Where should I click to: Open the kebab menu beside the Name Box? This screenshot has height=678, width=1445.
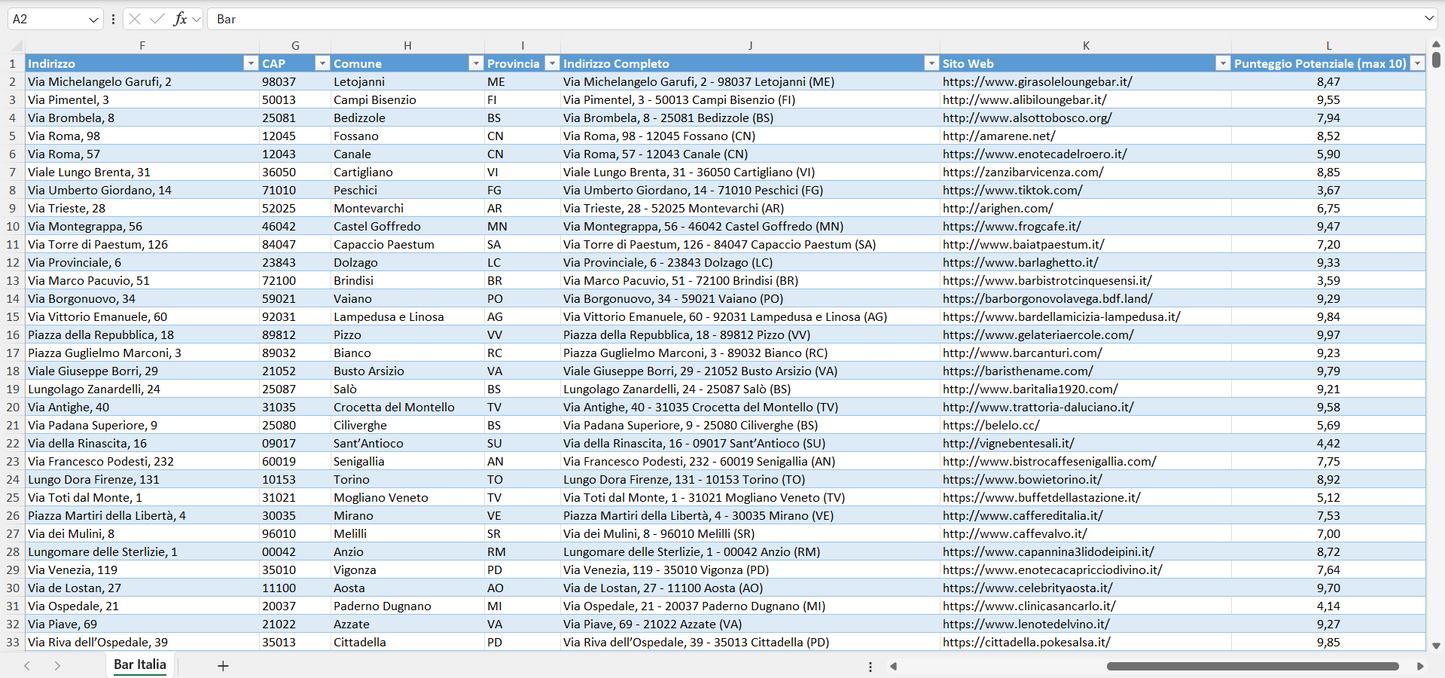coord(113,18)
